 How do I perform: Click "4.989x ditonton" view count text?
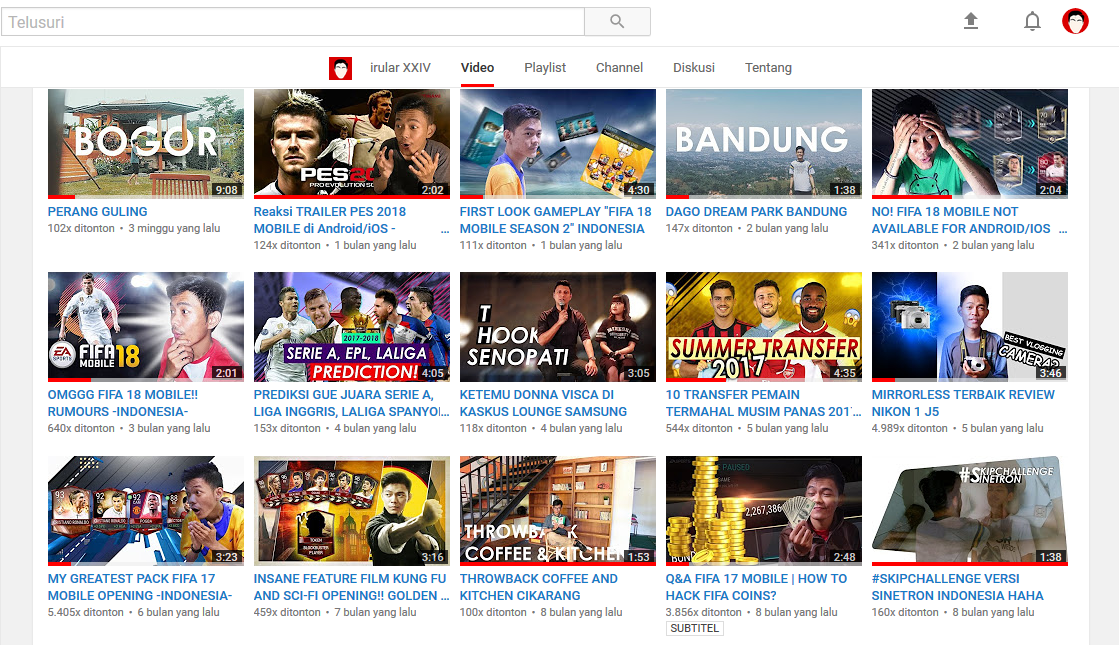[909, 428]
